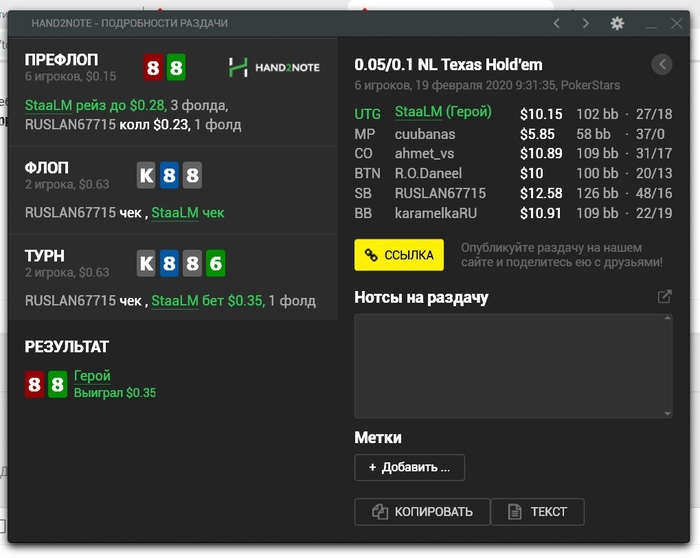
Task: Click the UTG position label
Action: (x=367, y=114)
